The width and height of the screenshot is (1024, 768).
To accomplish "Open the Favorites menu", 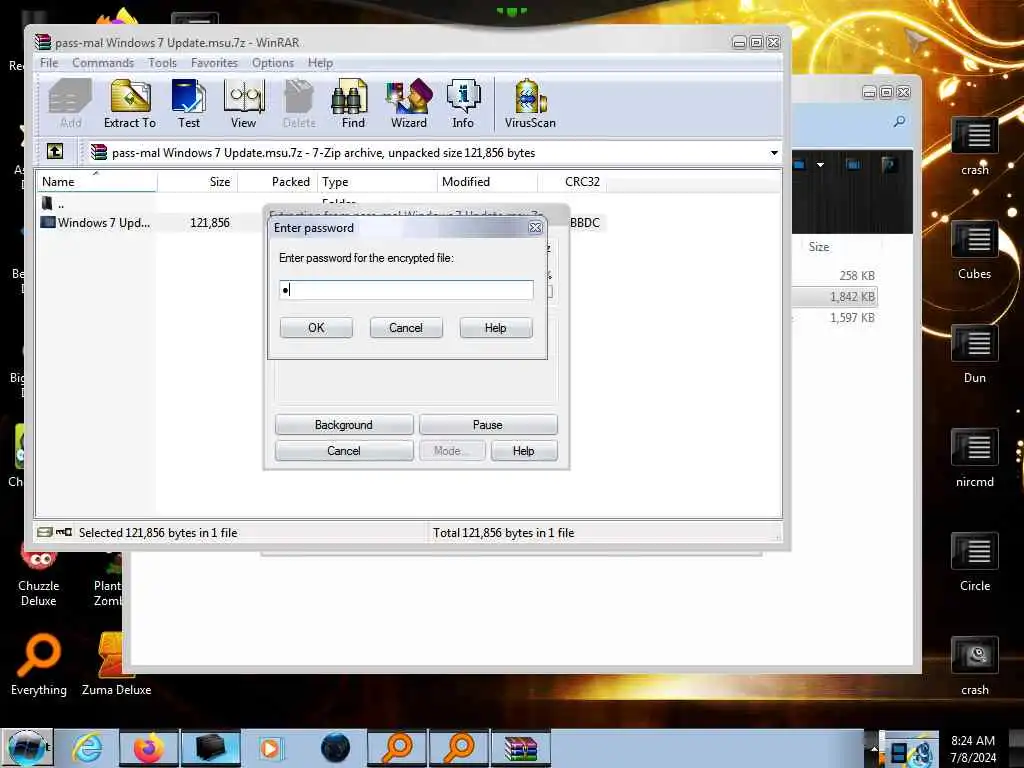I will pos(214,63).
